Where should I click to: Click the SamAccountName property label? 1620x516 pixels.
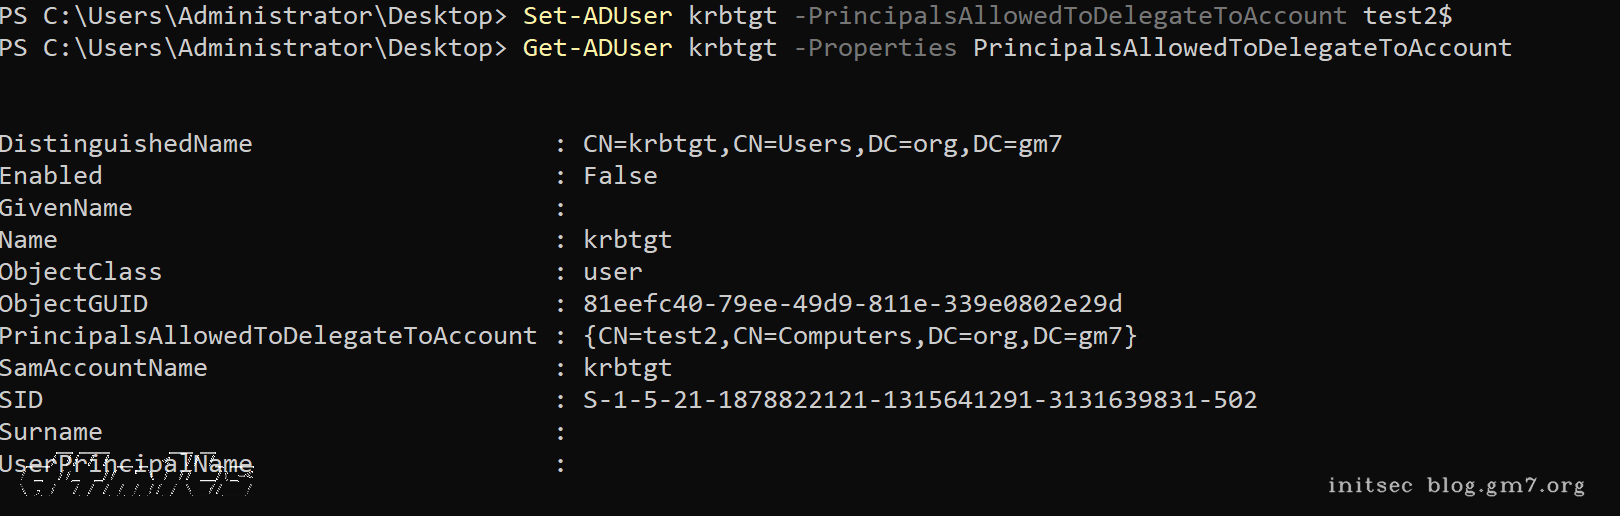coord(104,368)
